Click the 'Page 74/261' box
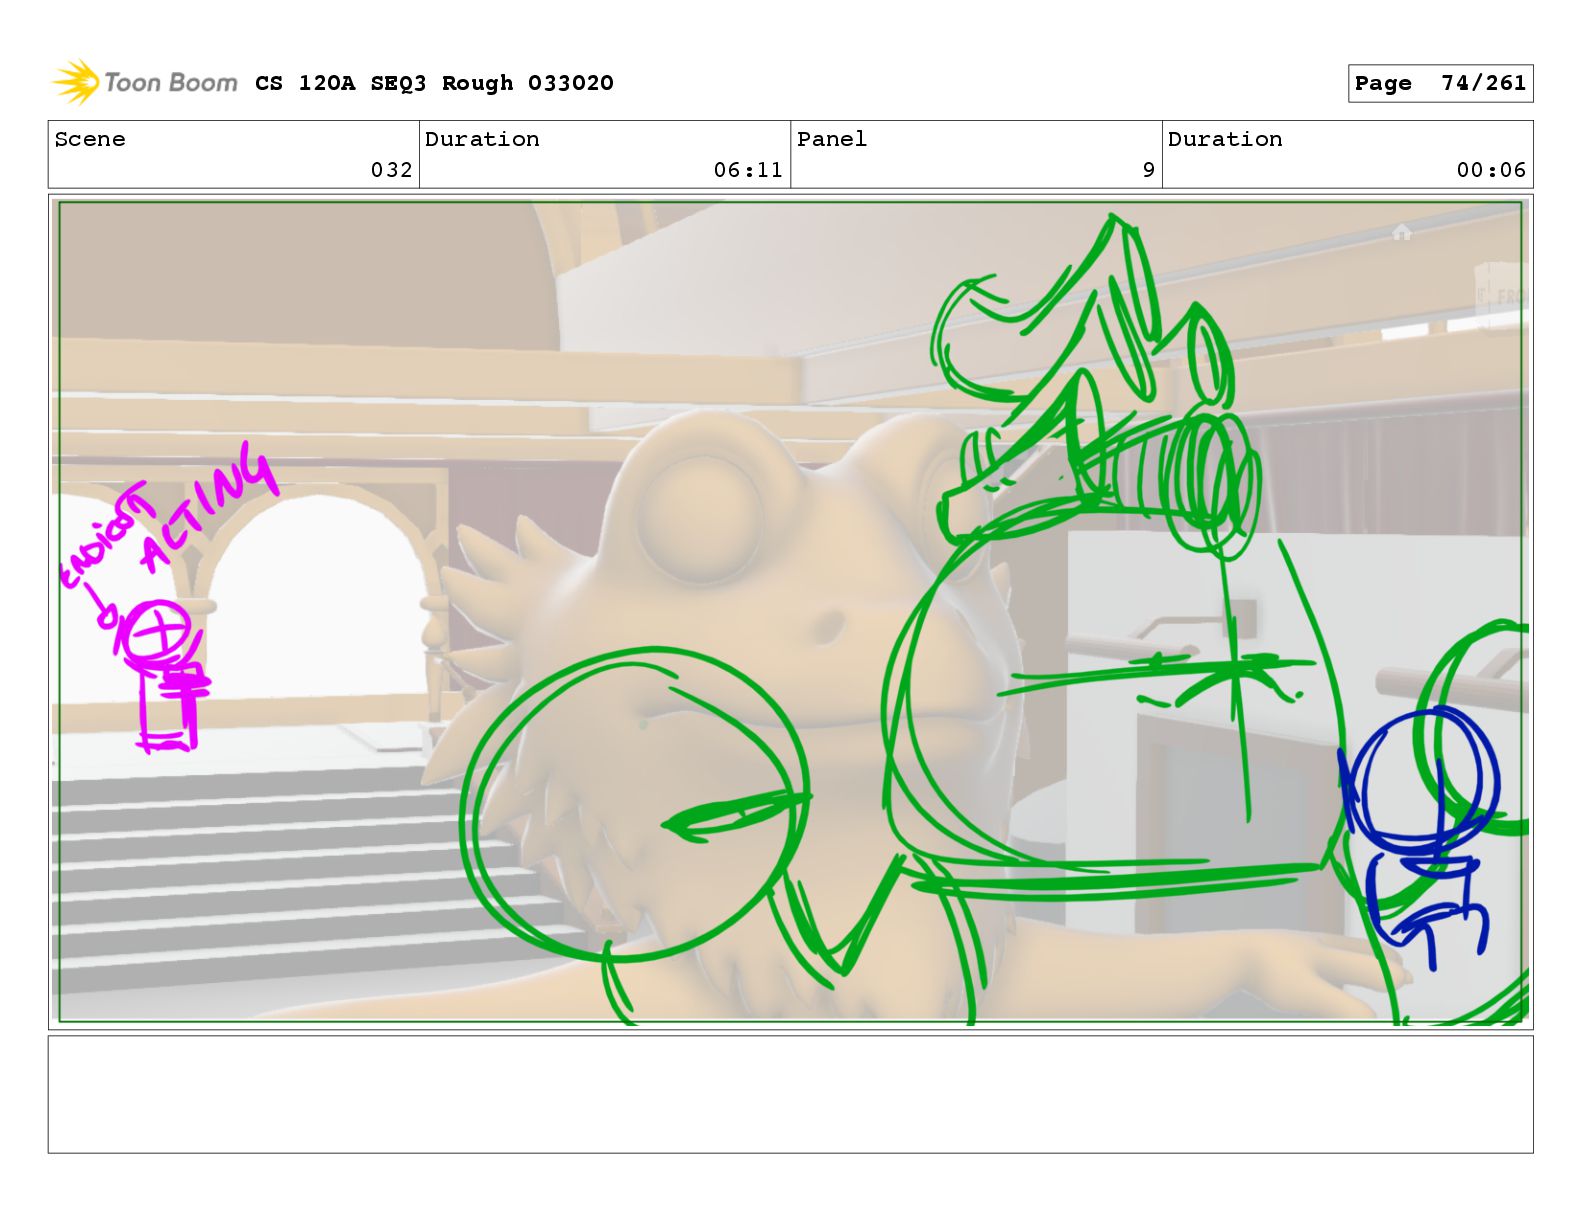The image size is (1582, 1225). pos(1440,83)
